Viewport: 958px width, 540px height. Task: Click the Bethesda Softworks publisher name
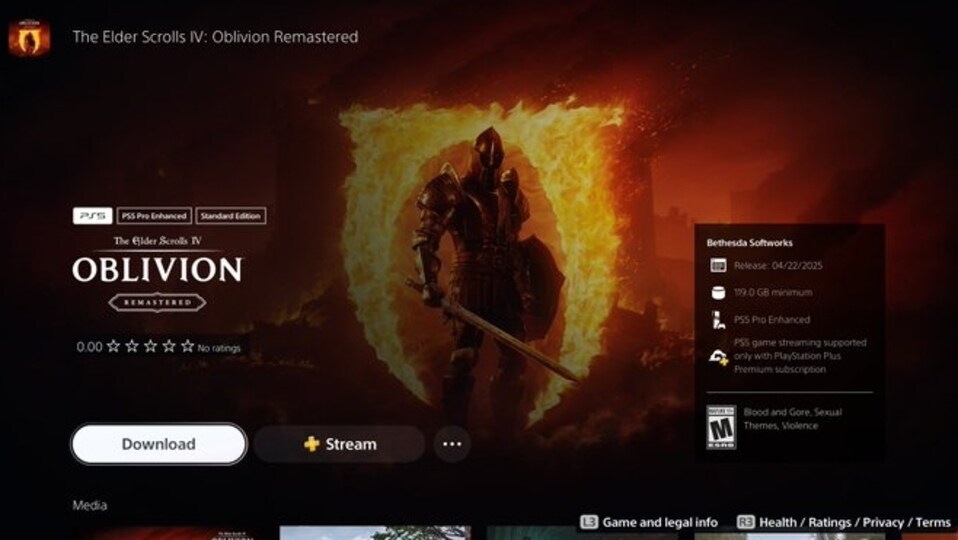tap(750, 243)
